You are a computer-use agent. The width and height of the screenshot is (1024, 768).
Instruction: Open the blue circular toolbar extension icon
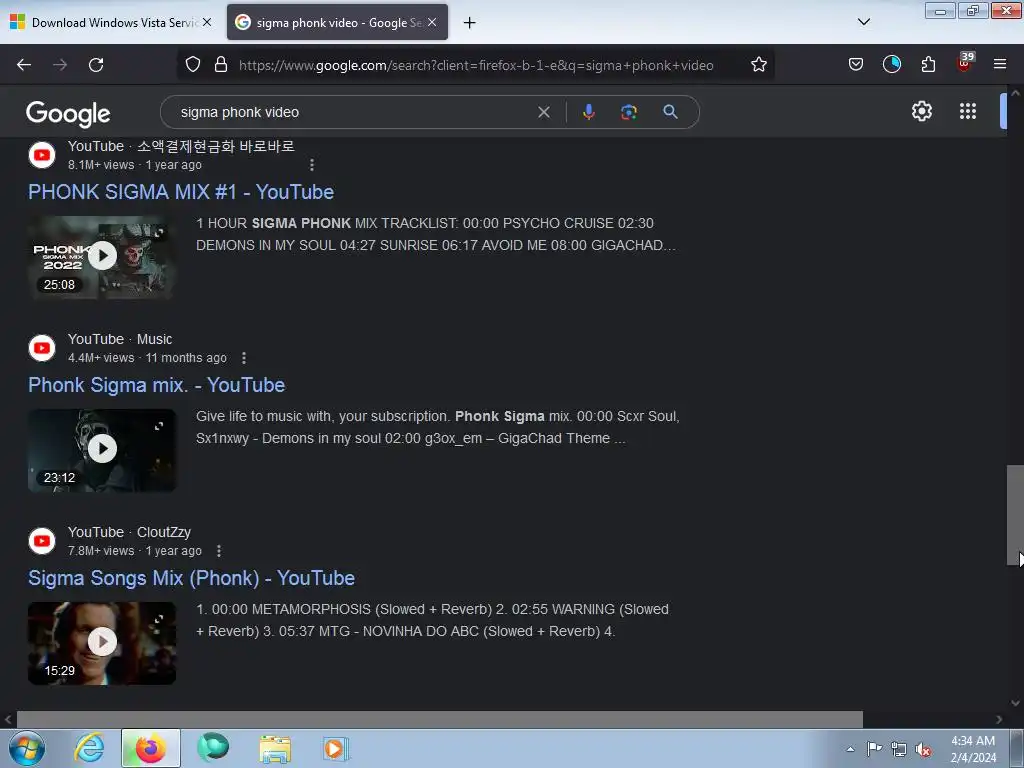click(891, 65)
